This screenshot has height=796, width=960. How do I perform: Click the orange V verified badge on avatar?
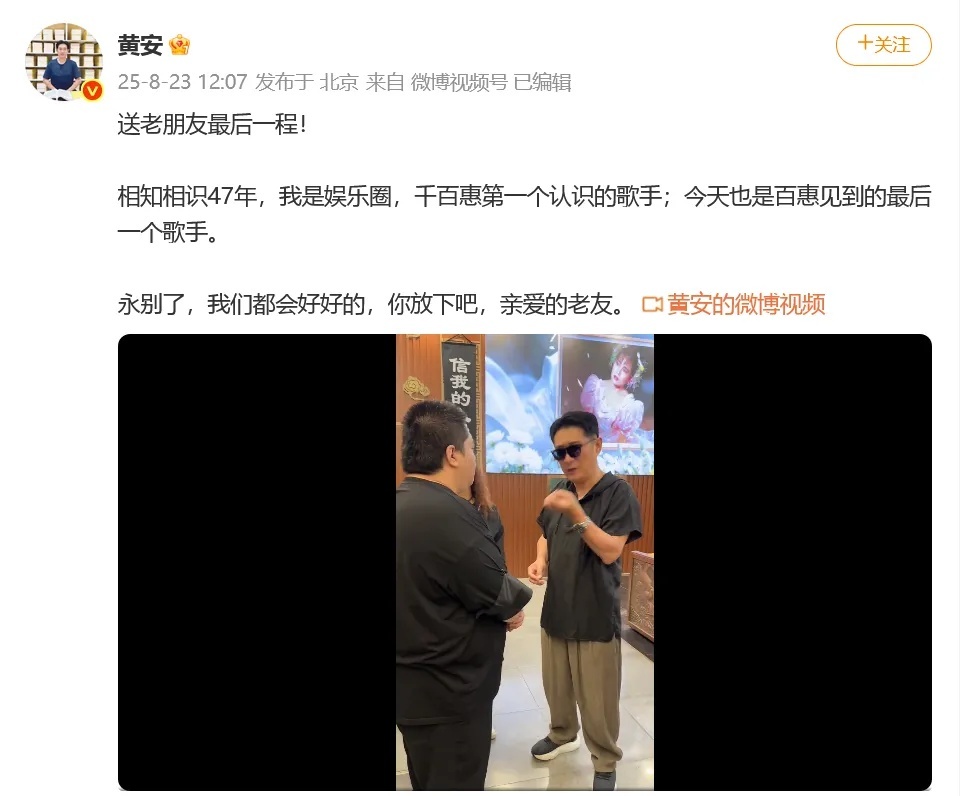click(92, 91)
